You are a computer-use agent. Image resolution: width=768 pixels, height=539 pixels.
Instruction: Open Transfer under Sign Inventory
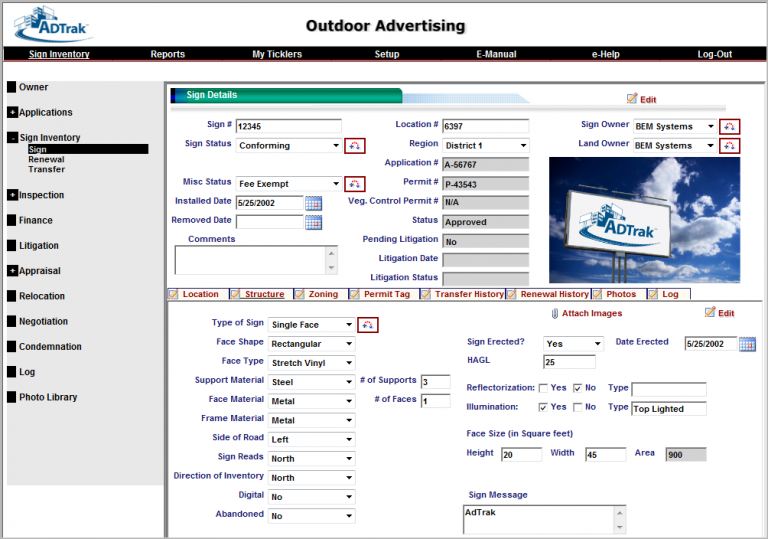pos(47,169)
